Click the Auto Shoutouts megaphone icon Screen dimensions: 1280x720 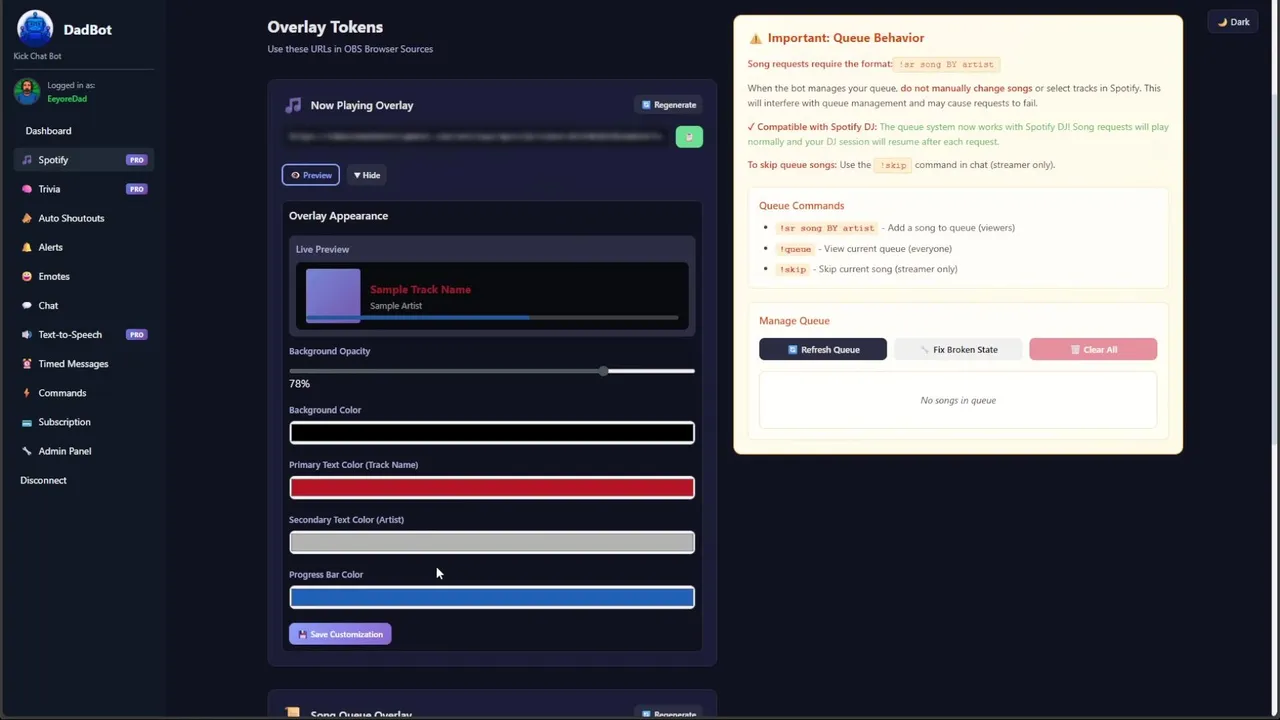tap(27, 218)
